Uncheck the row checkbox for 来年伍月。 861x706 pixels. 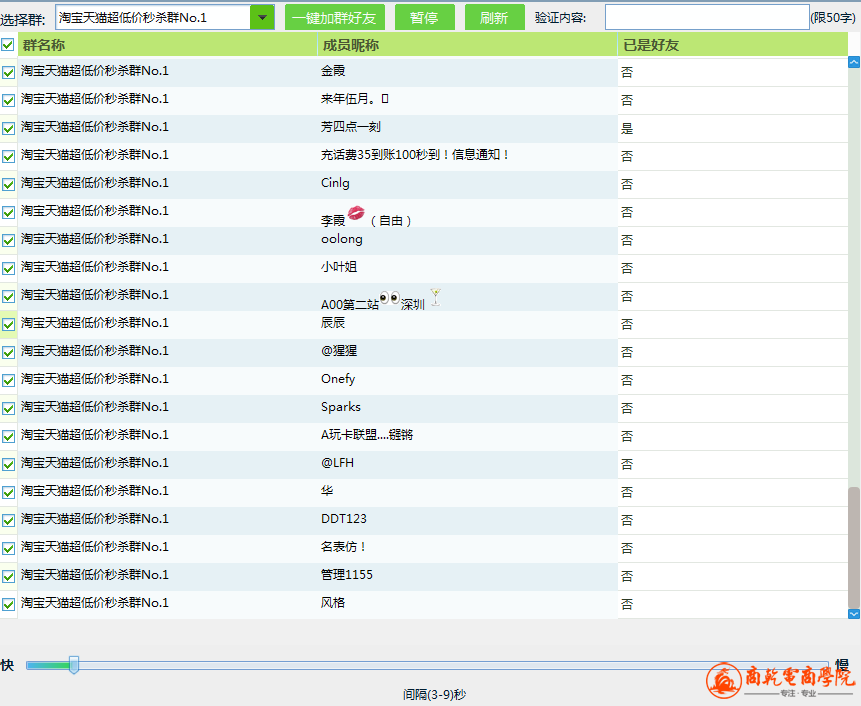click(x=8, y=100)
